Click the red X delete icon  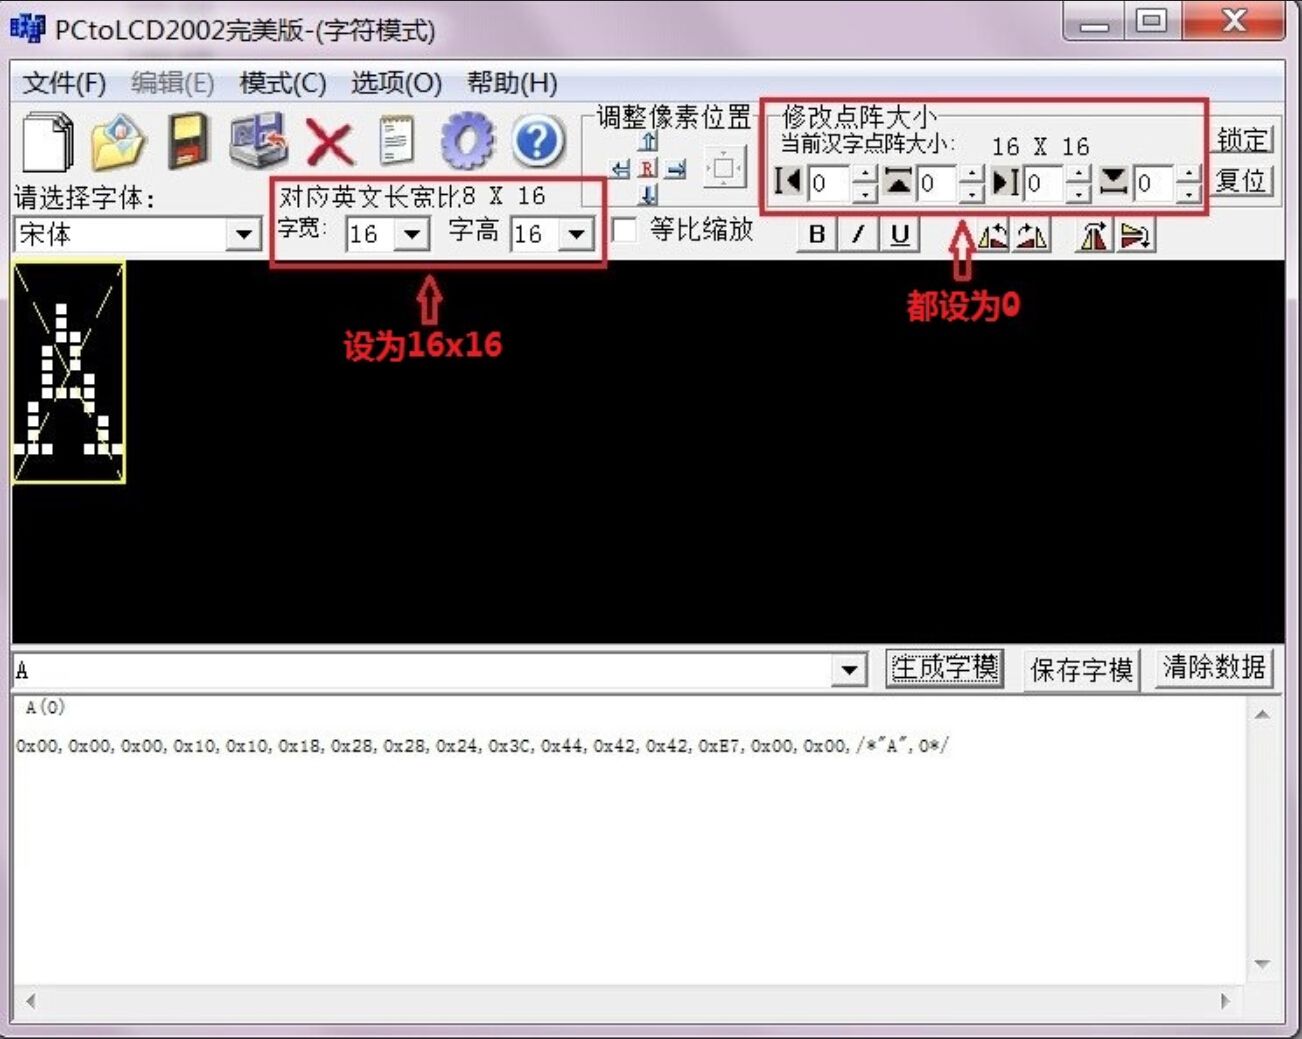(329, 143)
